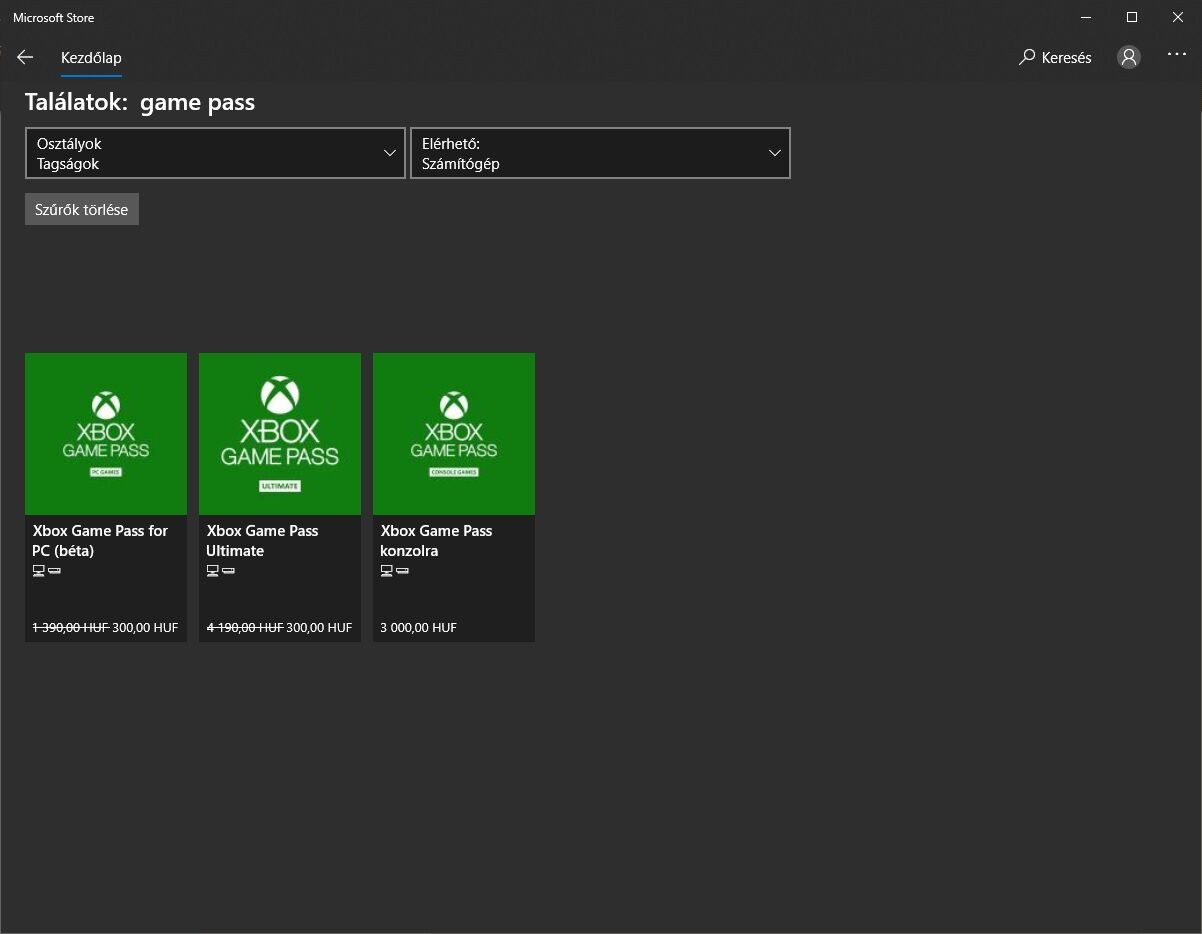
Task: Select title Xbox Game Pass Ultimate
Action: tap(262, 541)
